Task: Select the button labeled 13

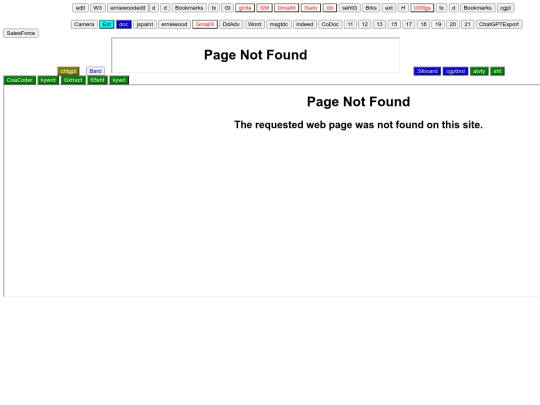Action: click(380, 24)
